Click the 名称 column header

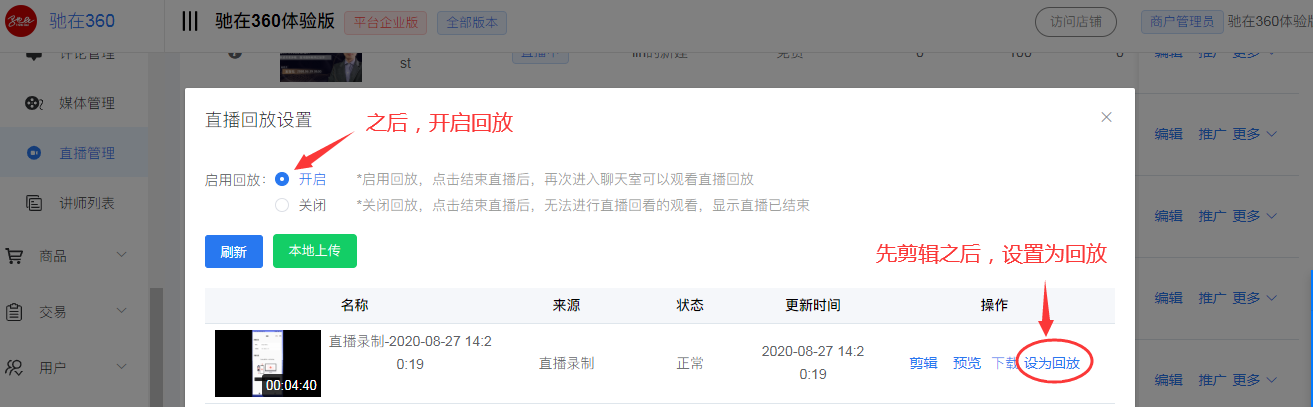click(354, 305)
